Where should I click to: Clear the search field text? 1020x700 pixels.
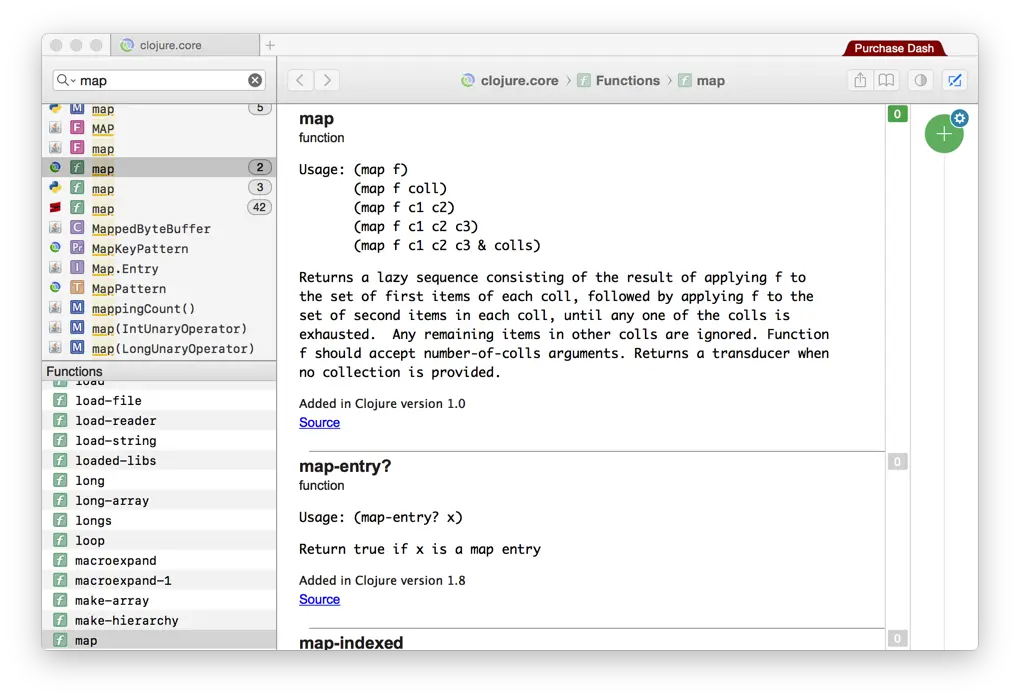pos(255,80)
